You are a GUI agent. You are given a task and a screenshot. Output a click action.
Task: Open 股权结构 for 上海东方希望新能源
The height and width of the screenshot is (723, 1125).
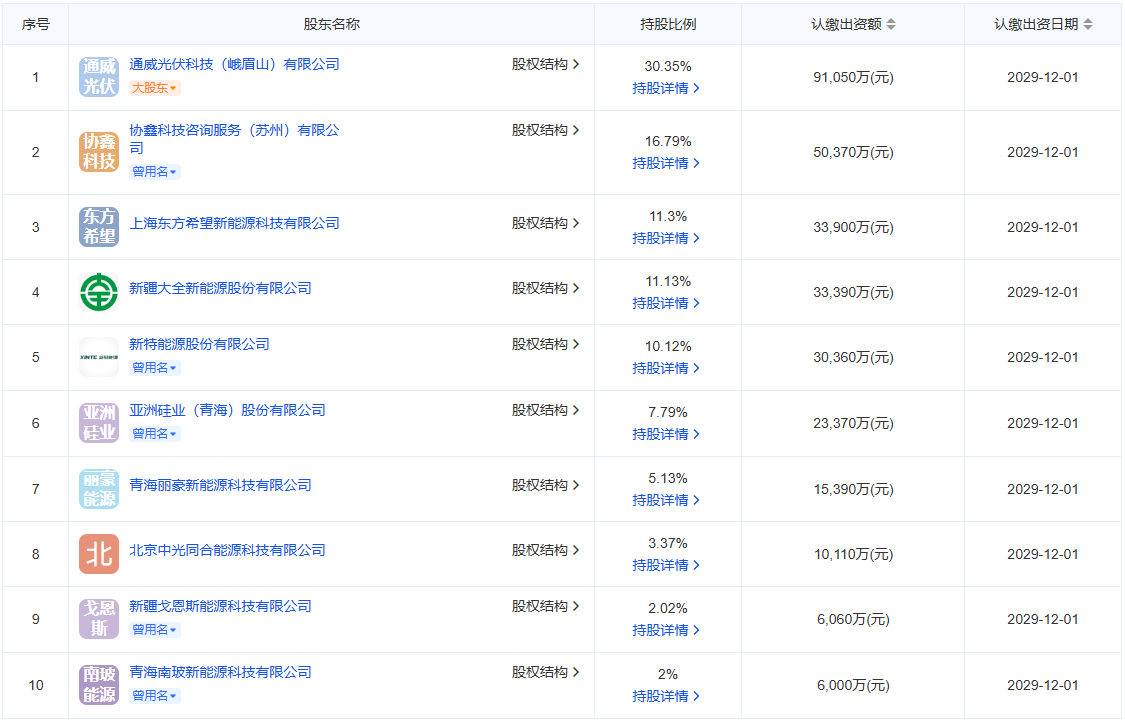[x=546, y=223]
